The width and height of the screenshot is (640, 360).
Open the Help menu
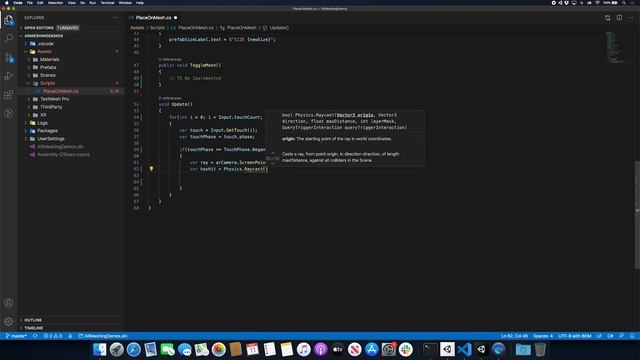coord(140,3)
